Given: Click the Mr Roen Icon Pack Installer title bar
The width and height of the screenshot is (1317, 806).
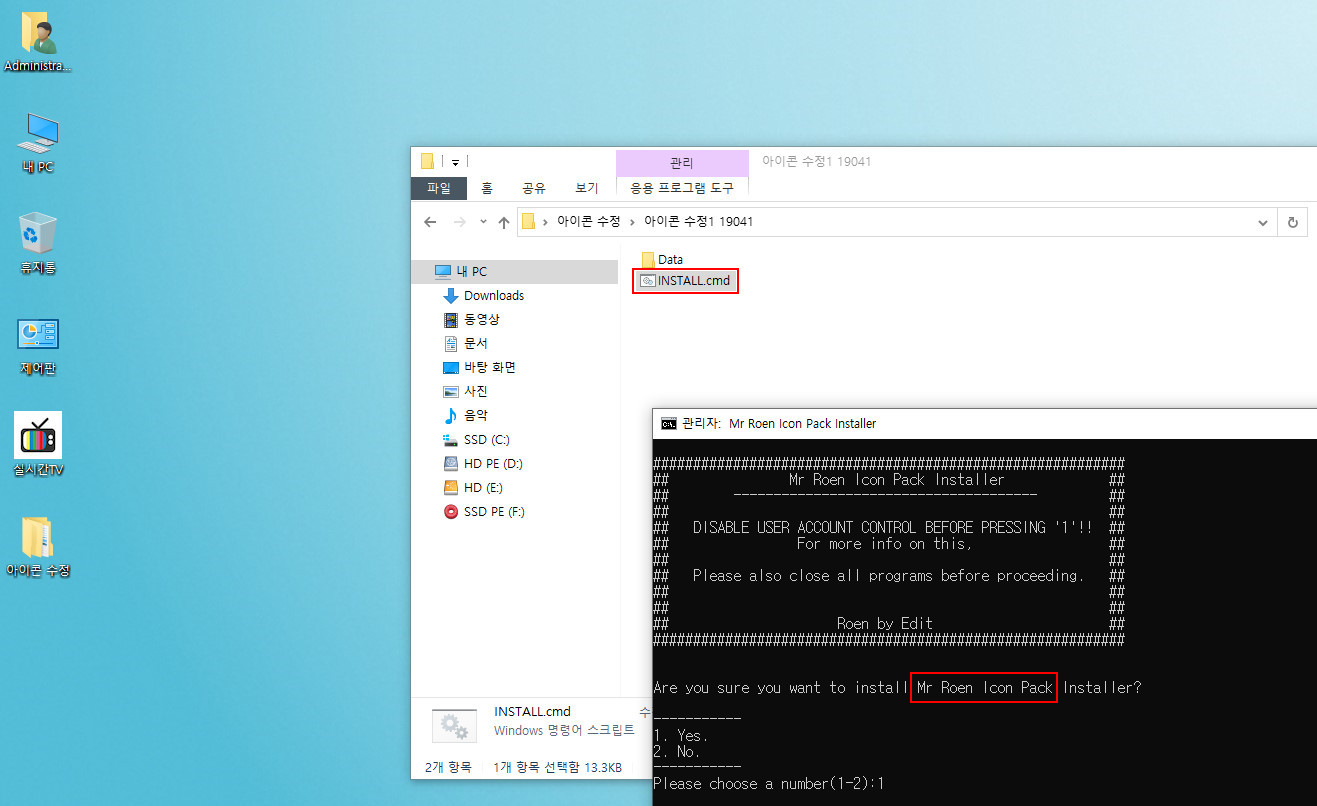Looking at the screenshot, I should click(x=985, y=424).
